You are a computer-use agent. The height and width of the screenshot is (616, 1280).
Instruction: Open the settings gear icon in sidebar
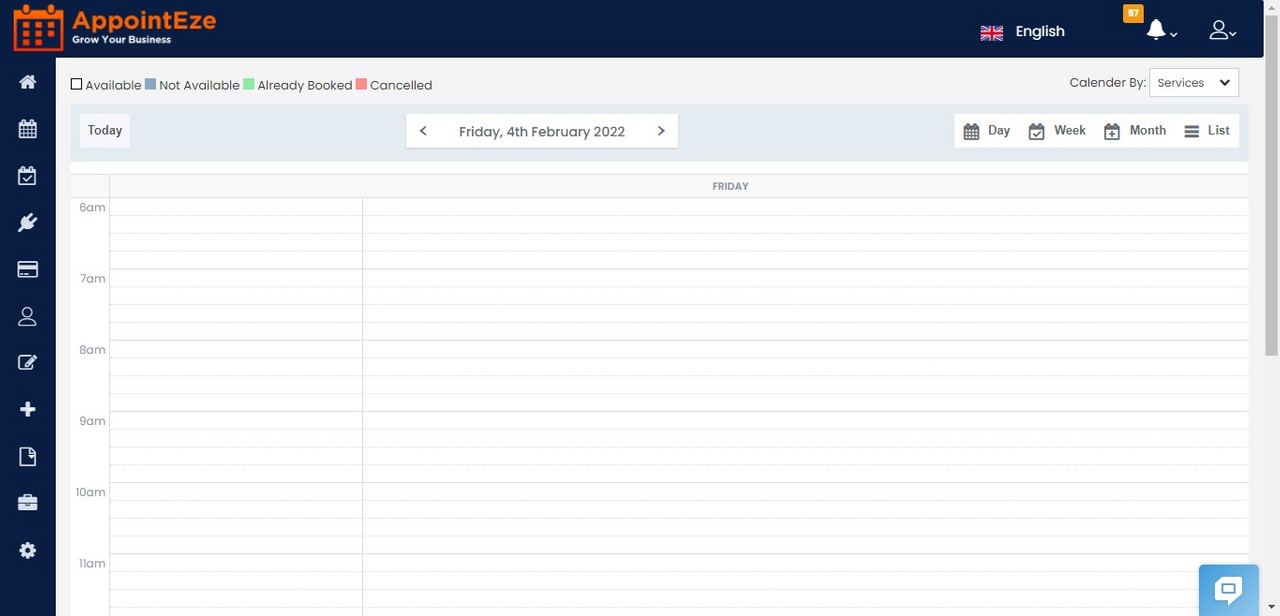click(28, 550)
